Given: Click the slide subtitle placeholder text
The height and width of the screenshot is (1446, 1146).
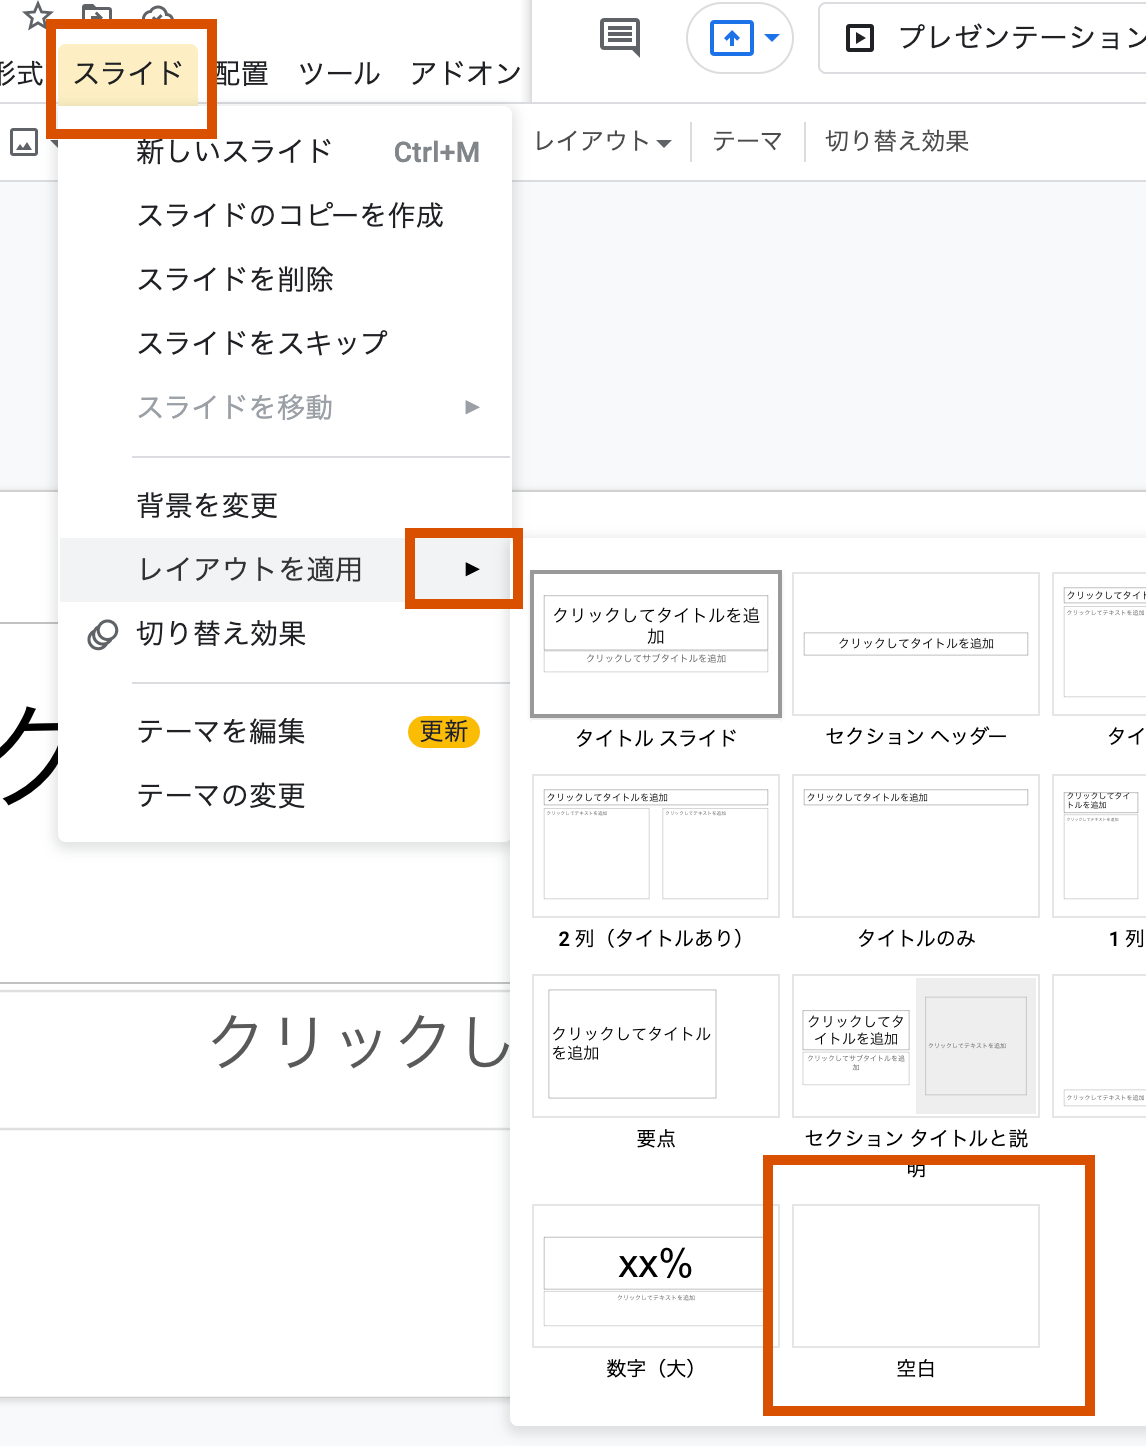Looking at the screenshot, I should coord(360,1042).
